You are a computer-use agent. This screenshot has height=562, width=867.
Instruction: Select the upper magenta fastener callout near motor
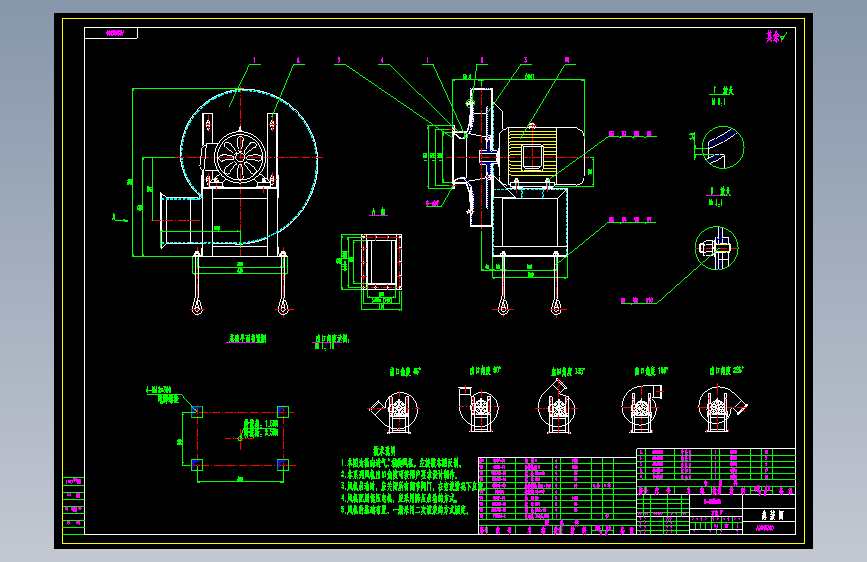click(630, 134)
